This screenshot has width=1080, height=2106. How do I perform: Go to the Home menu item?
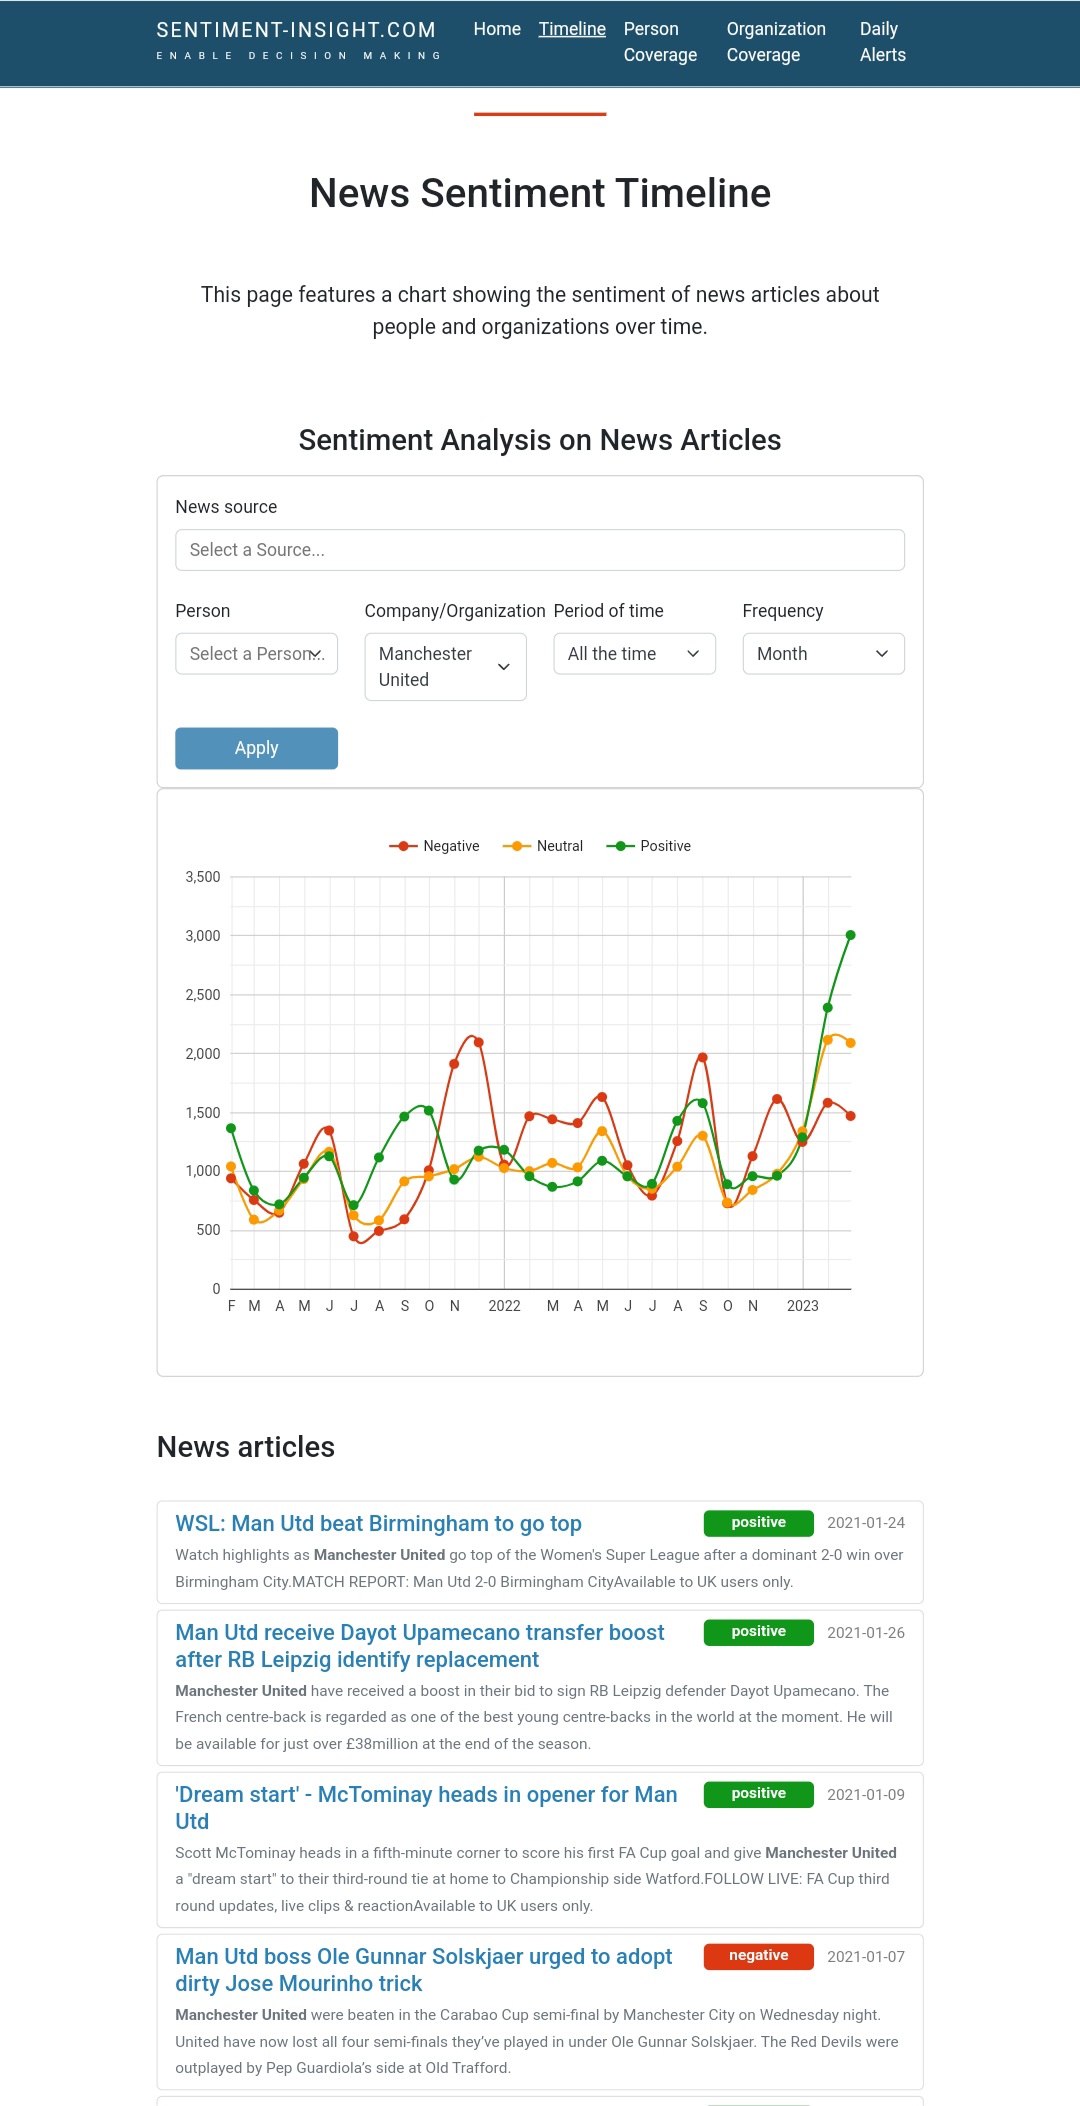click(x=497, y=29)
